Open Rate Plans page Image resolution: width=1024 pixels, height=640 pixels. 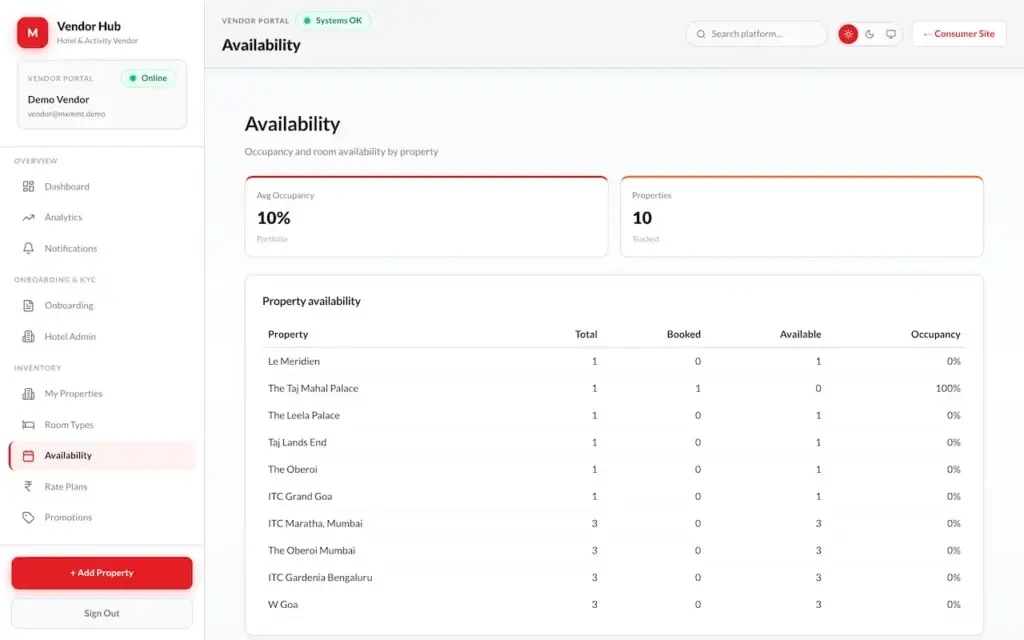102,487
